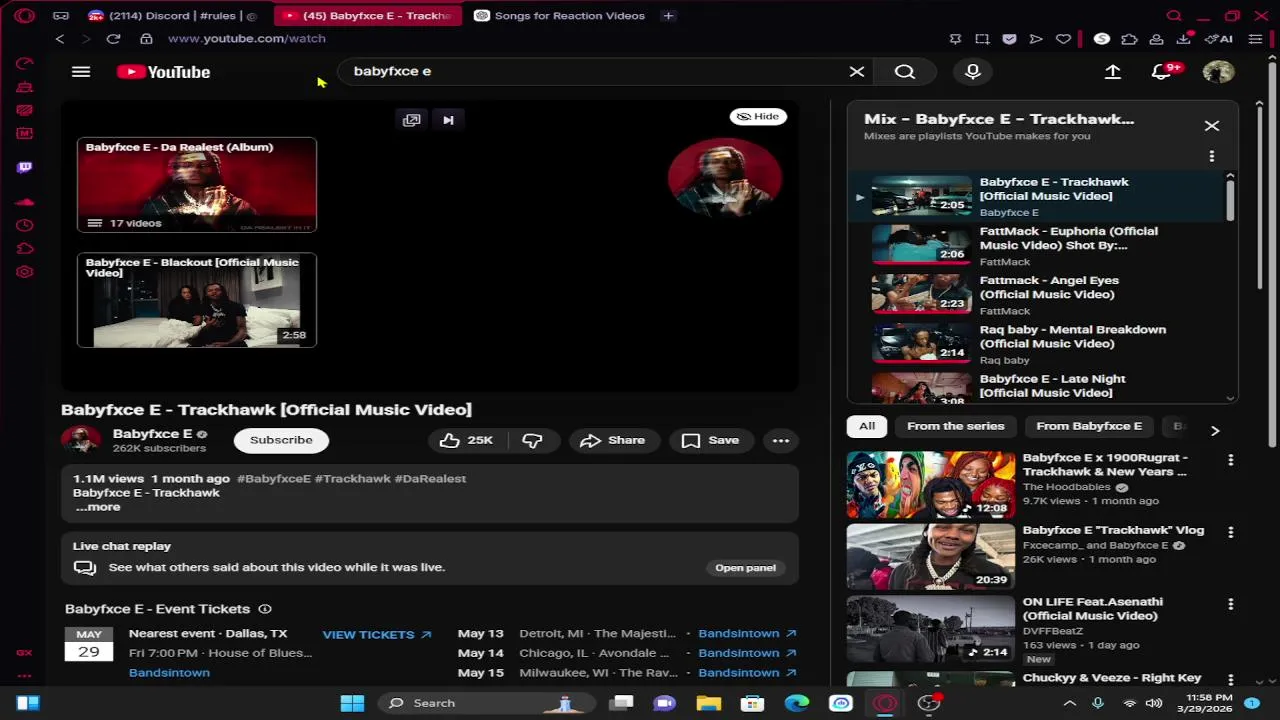Open the Opera GX main menu logo
Screen dimensions: 1280x720
(25, 16)
